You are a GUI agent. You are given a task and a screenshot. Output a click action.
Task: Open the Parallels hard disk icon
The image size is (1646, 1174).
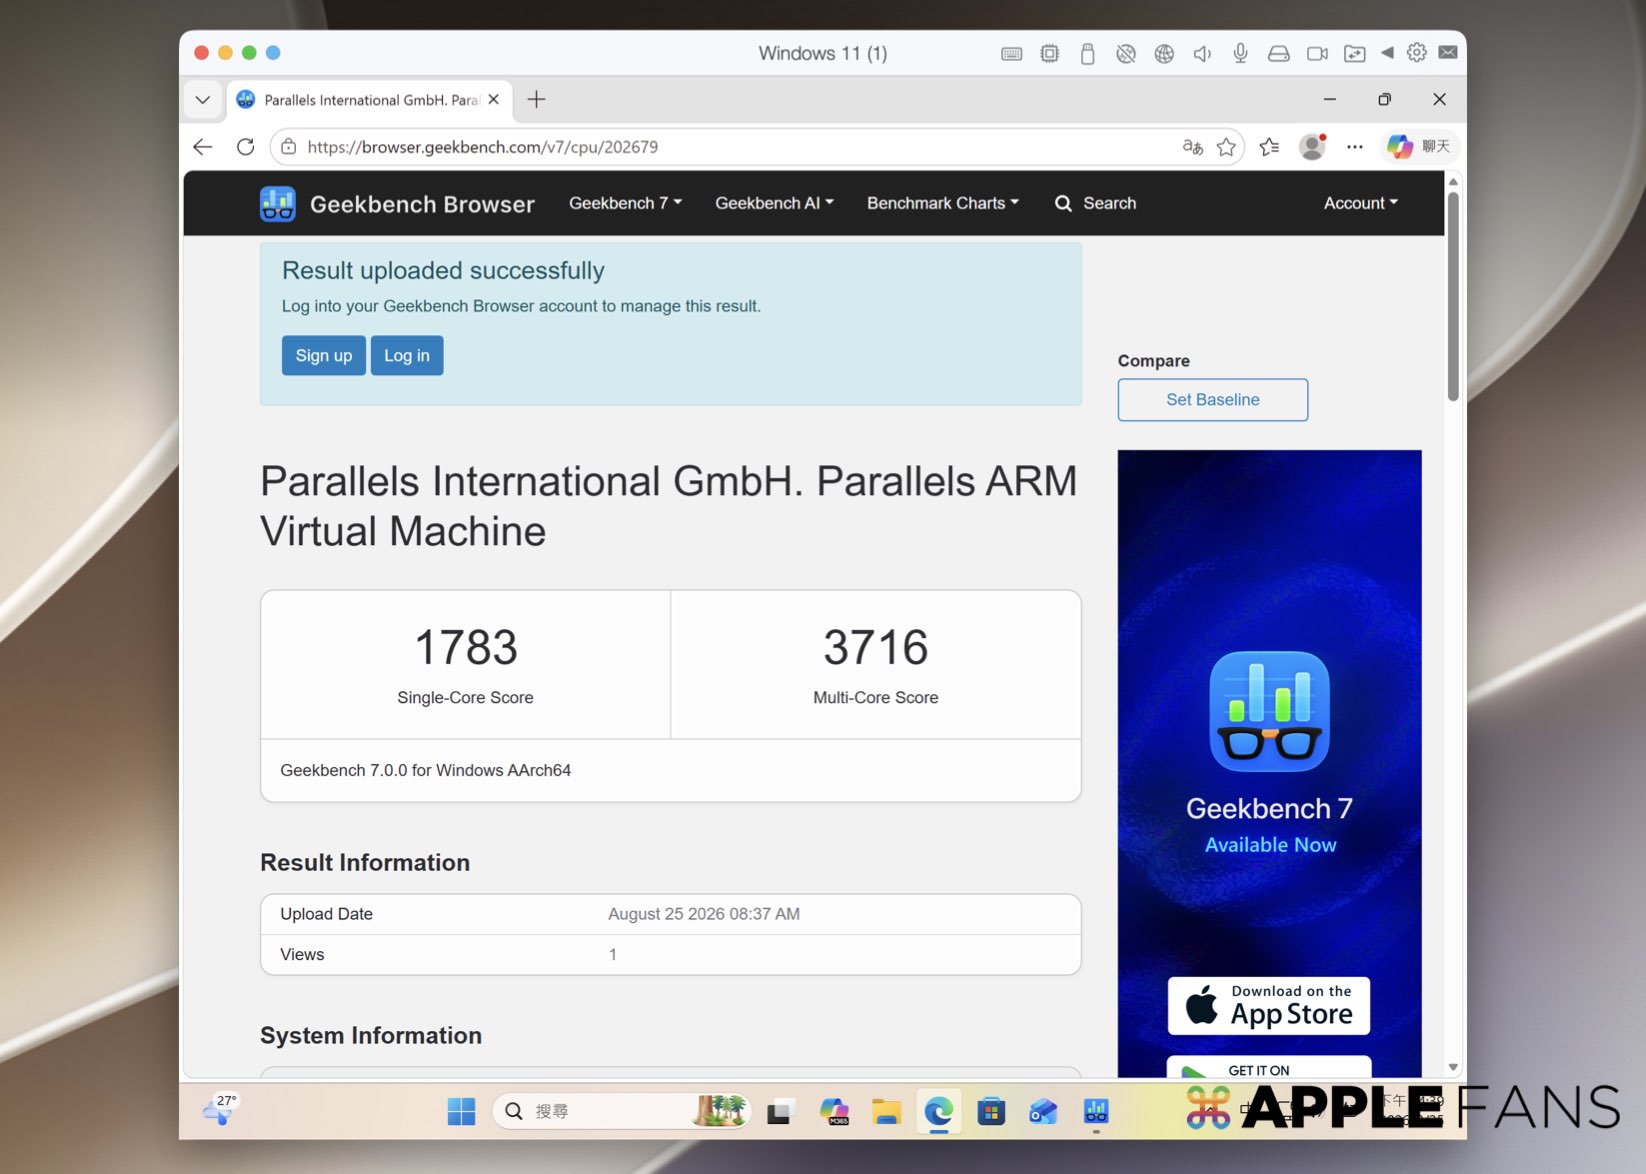[x=1278, y=53]
